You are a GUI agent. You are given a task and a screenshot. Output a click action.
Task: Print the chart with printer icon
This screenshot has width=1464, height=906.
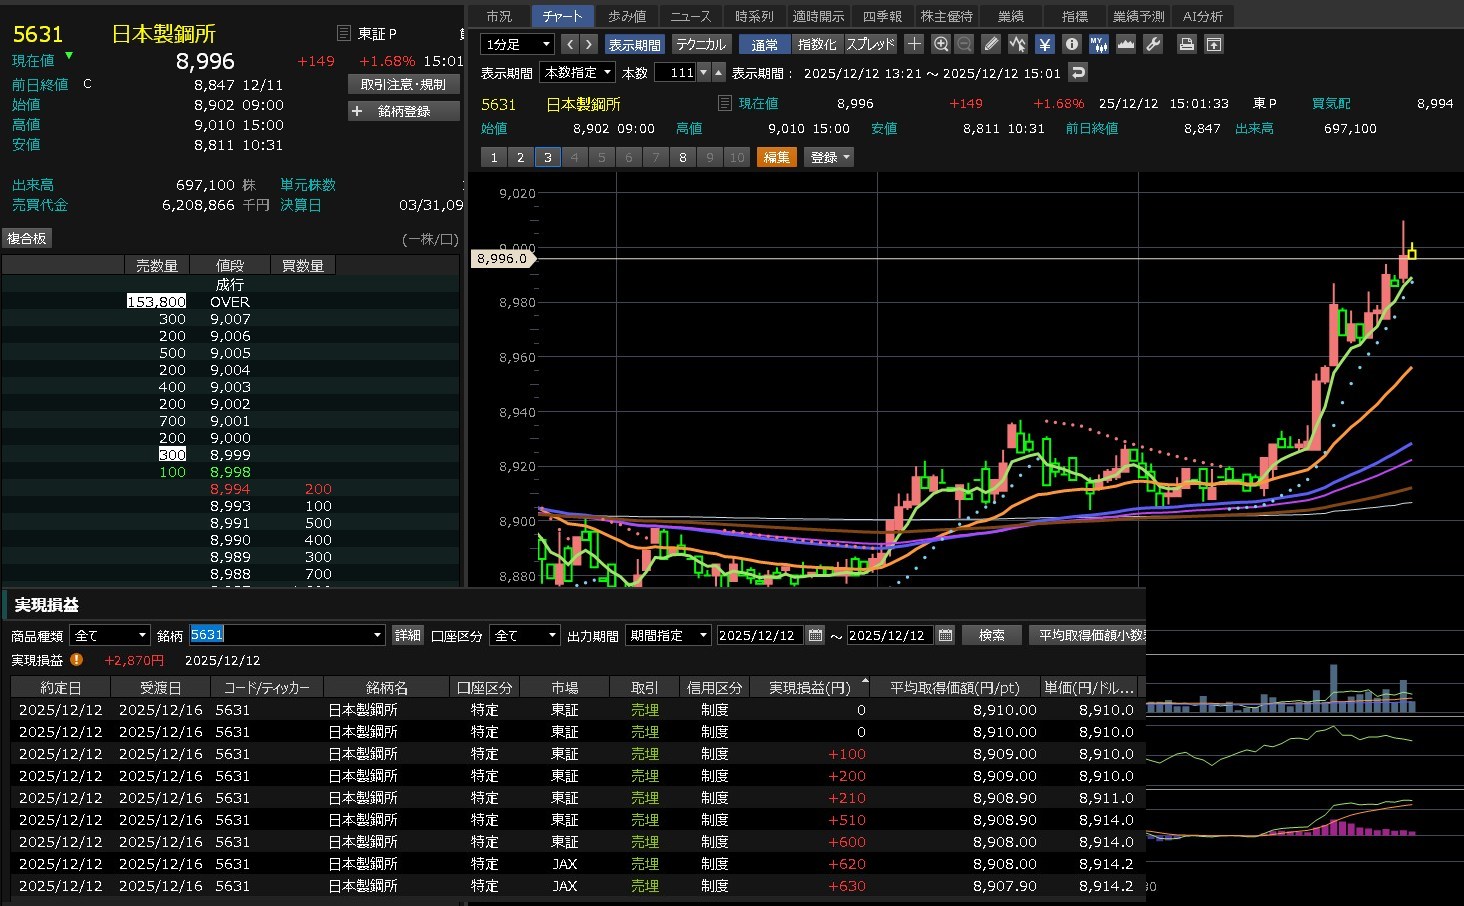tap(1186, 44)
